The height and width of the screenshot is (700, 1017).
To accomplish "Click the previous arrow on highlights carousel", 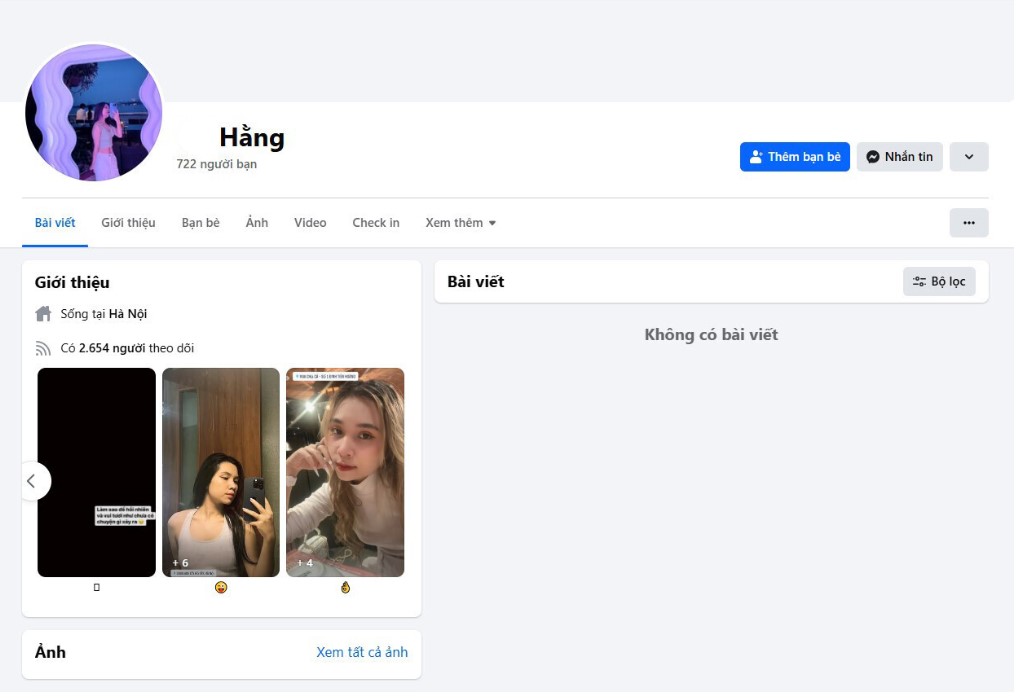I will point(31,481).
